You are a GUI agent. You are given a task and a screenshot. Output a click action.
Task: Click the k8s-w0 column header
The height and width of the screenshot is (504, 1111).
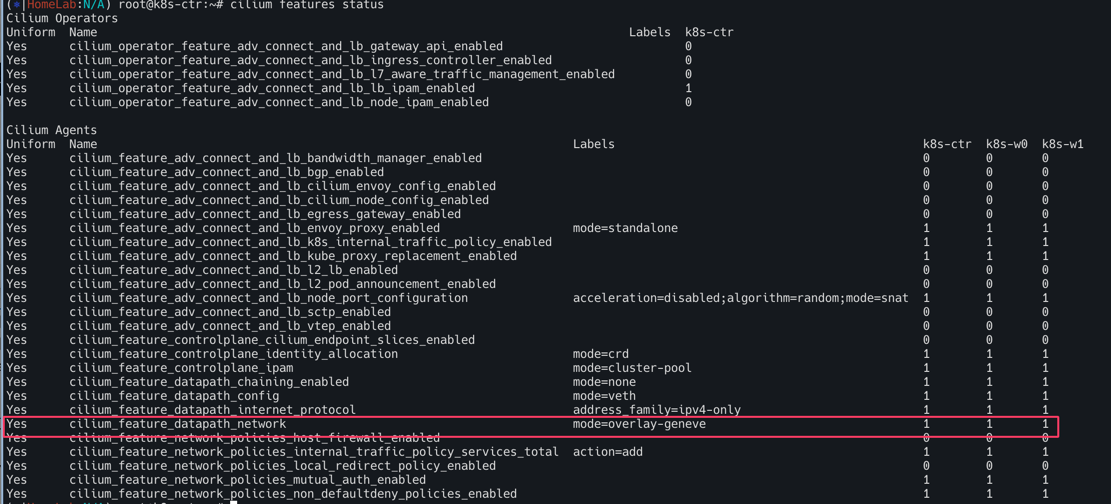[1006, 144]
